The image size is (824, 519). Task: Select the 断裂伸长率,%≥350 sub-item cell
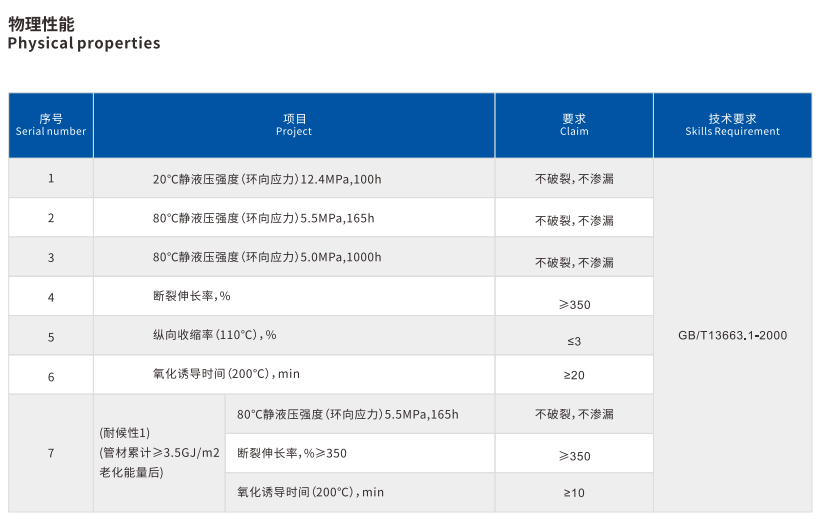tap(292, 453)
